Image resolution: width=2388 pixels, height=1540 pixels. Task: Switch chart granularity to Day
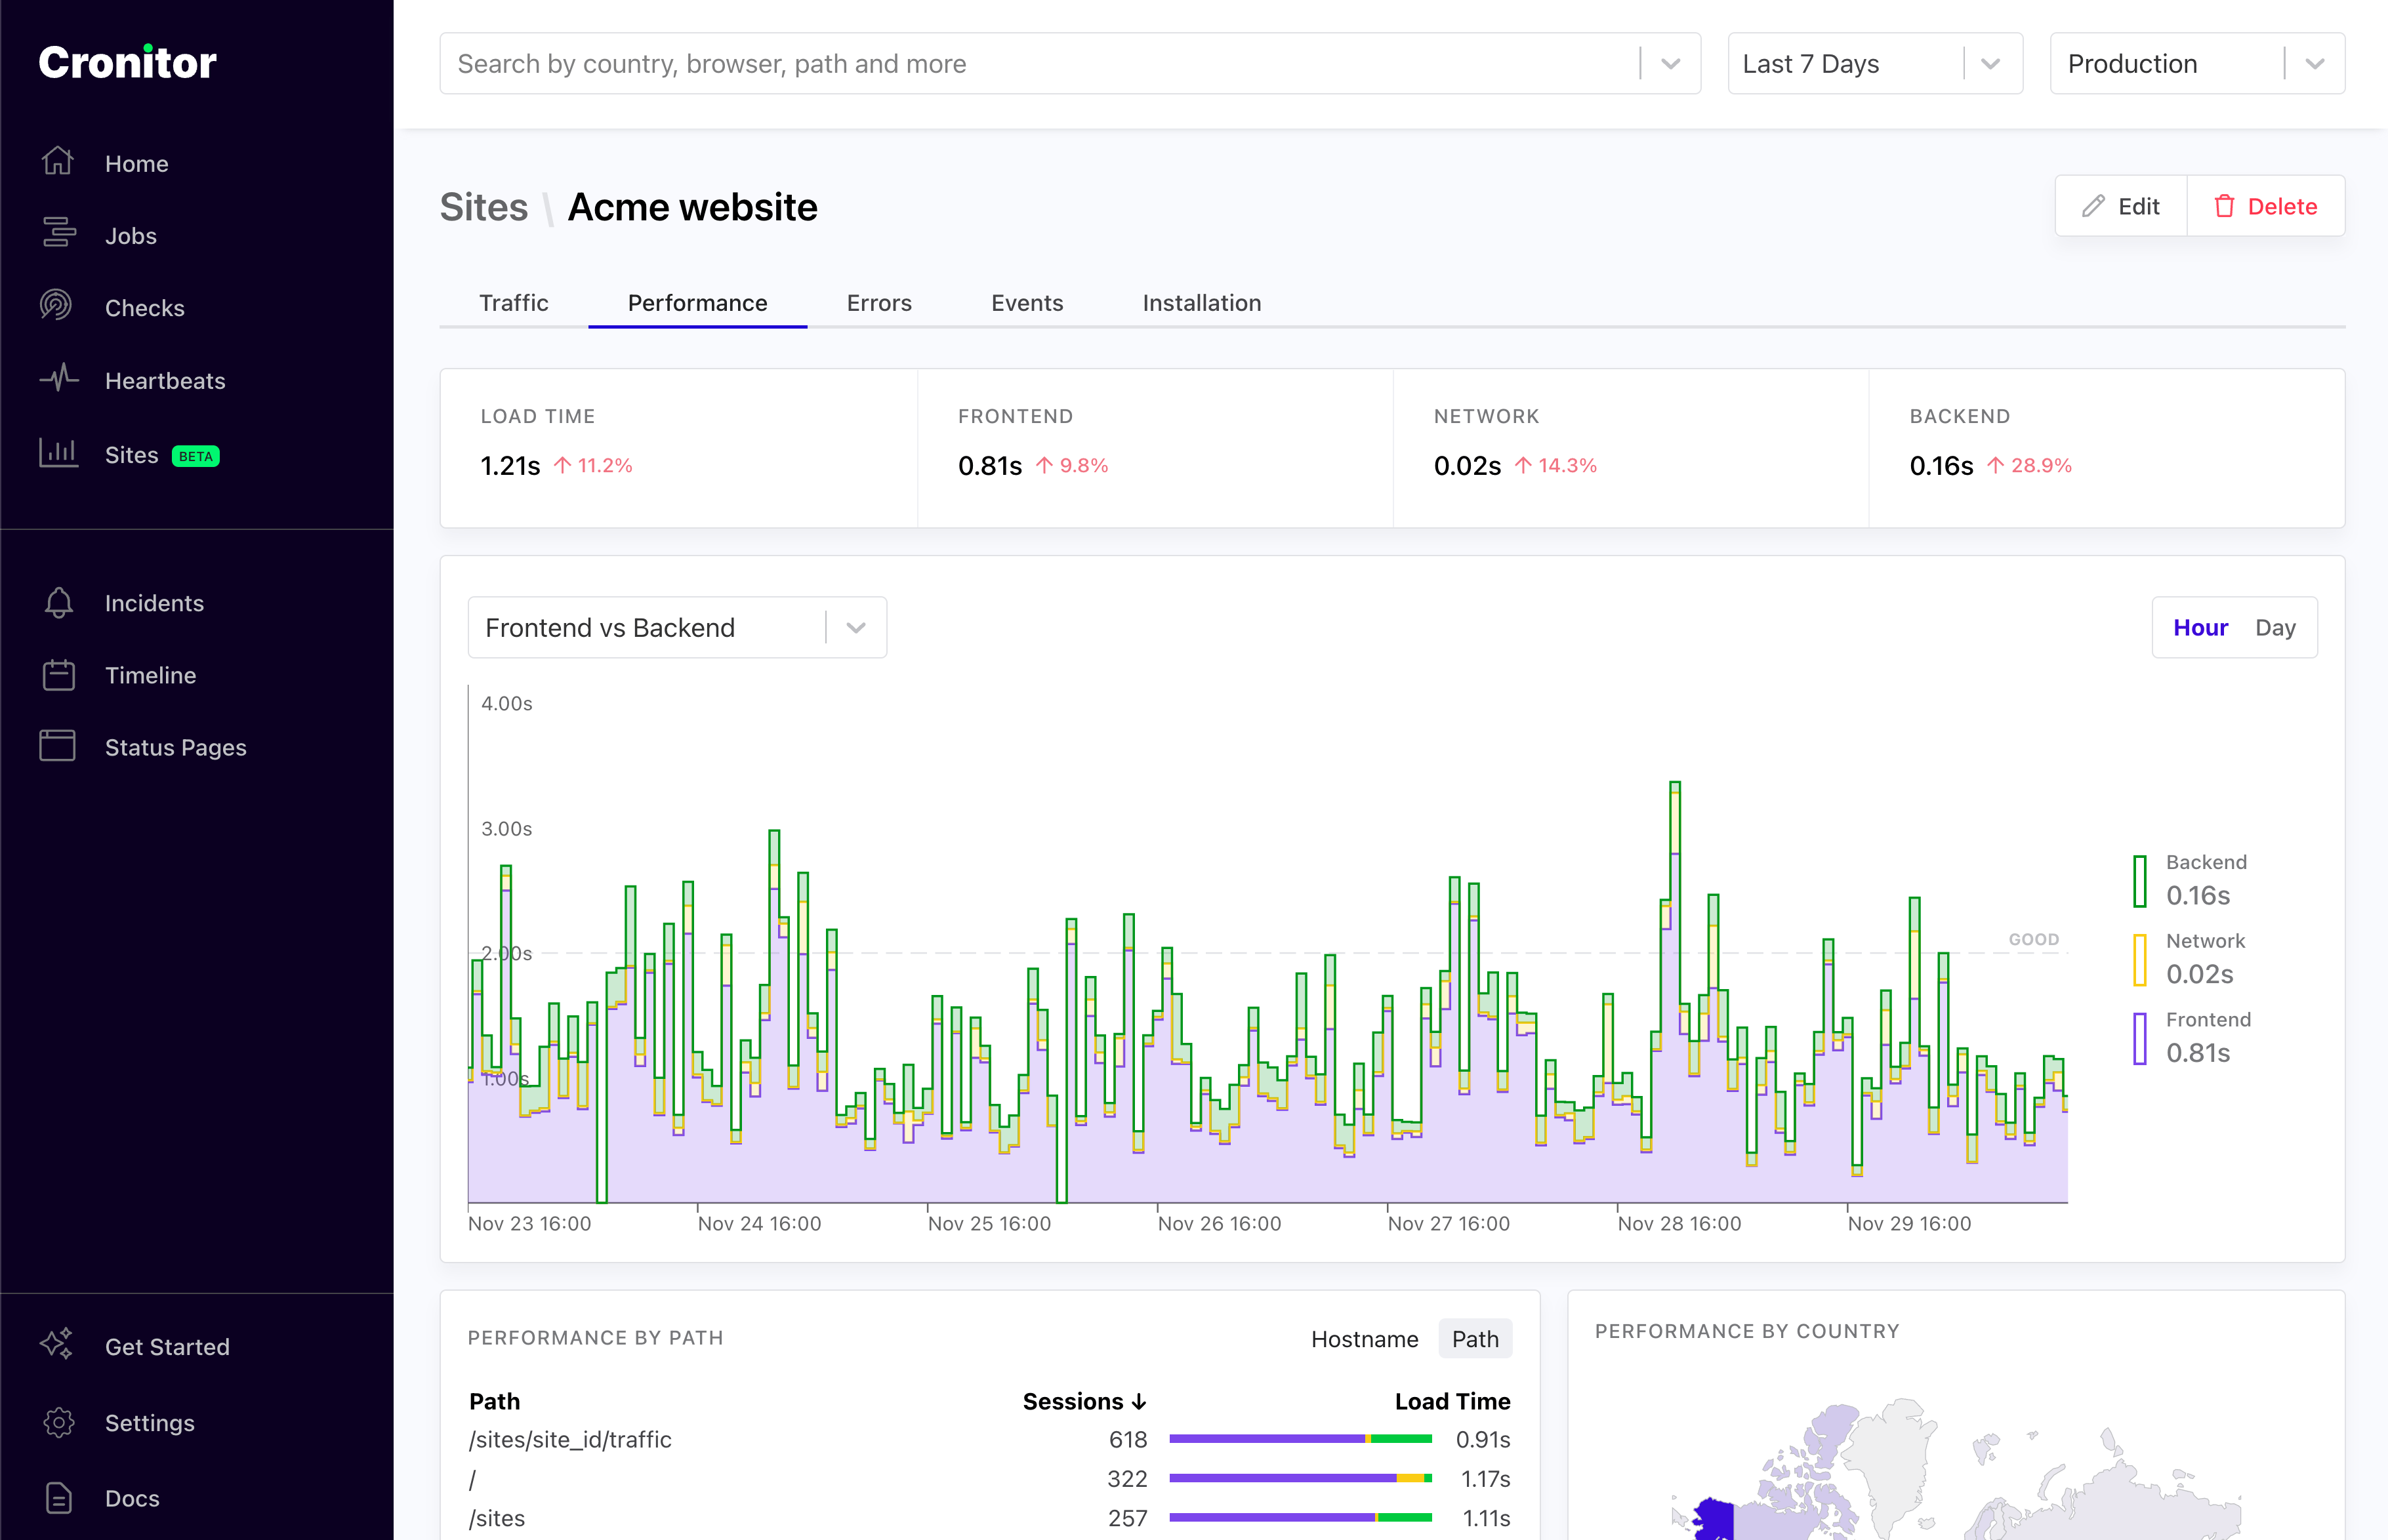tap(2275, 627)
